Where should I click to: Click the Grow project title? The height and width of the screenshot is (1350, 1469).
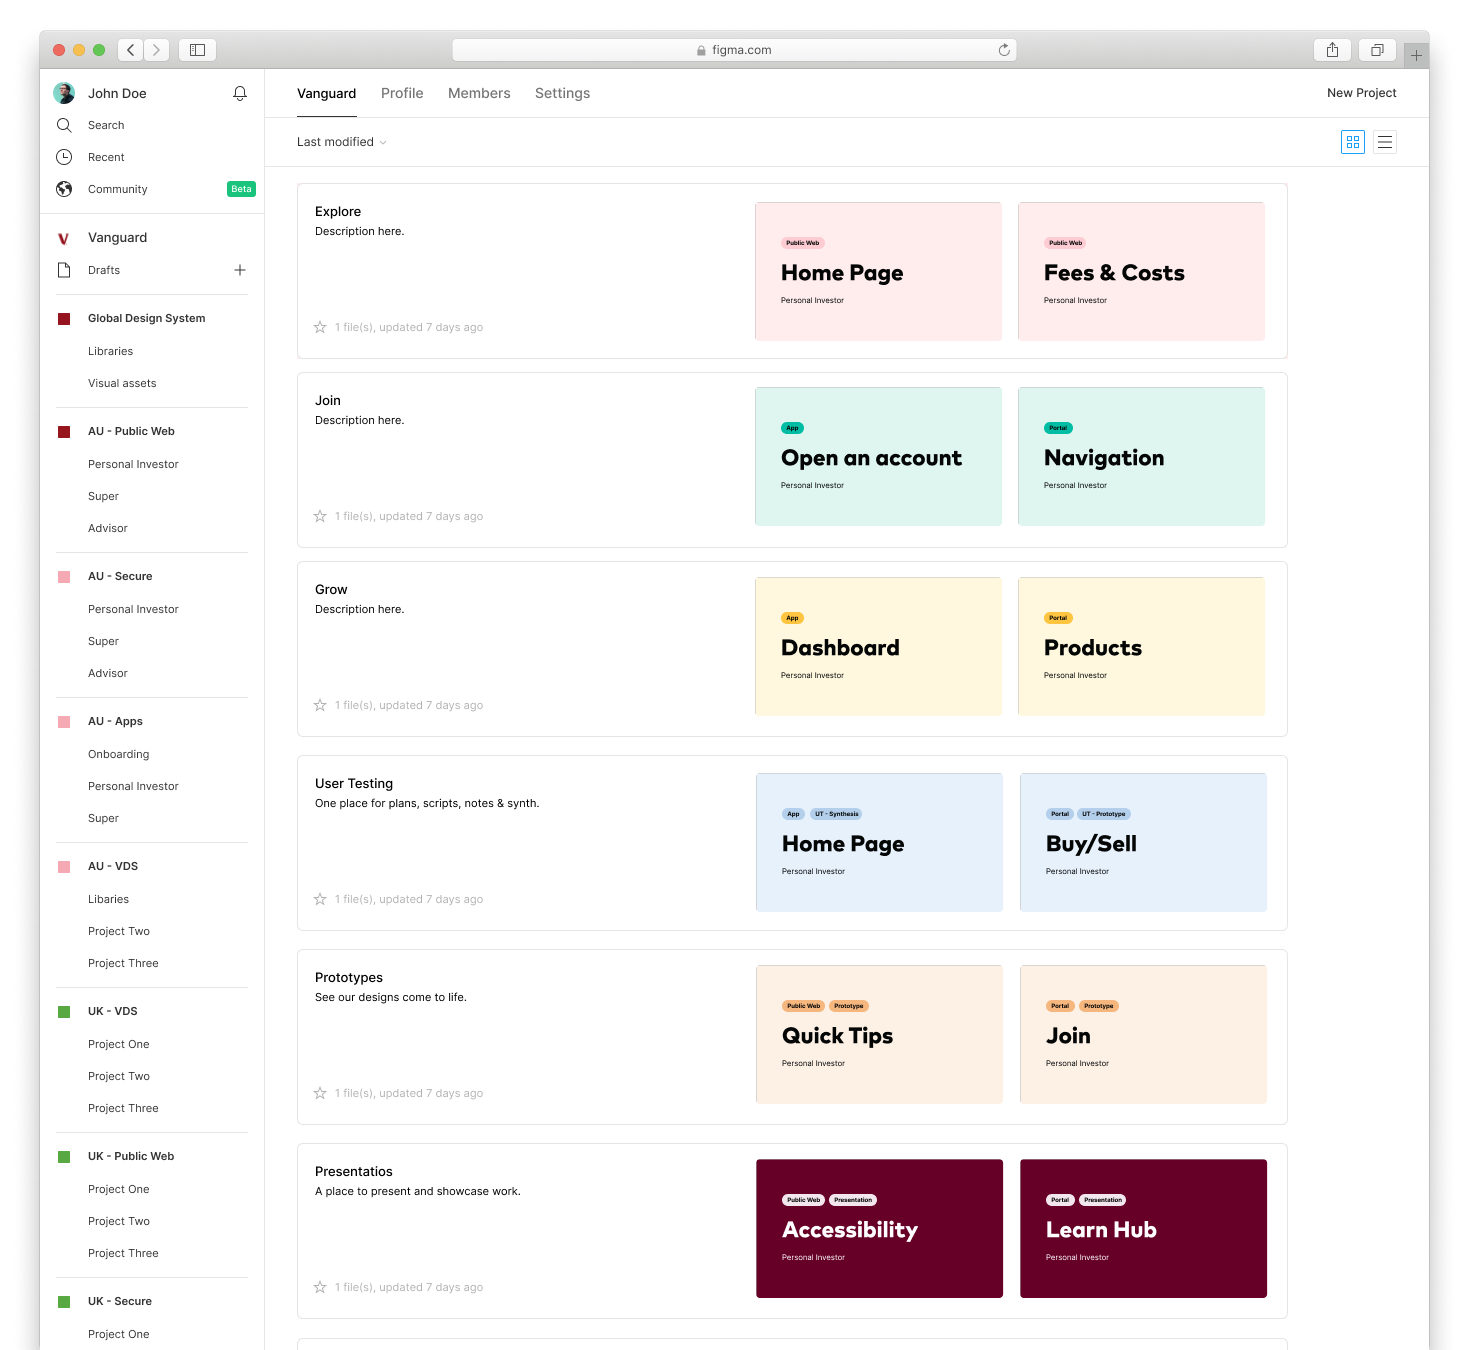(x=331, y=589)
